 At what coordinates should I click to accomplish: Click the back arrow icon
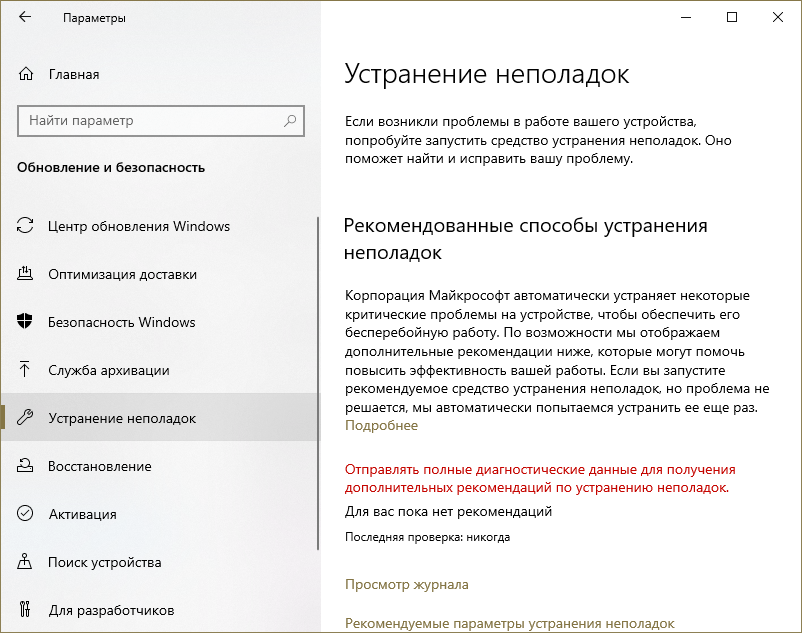tap(24, 17)
